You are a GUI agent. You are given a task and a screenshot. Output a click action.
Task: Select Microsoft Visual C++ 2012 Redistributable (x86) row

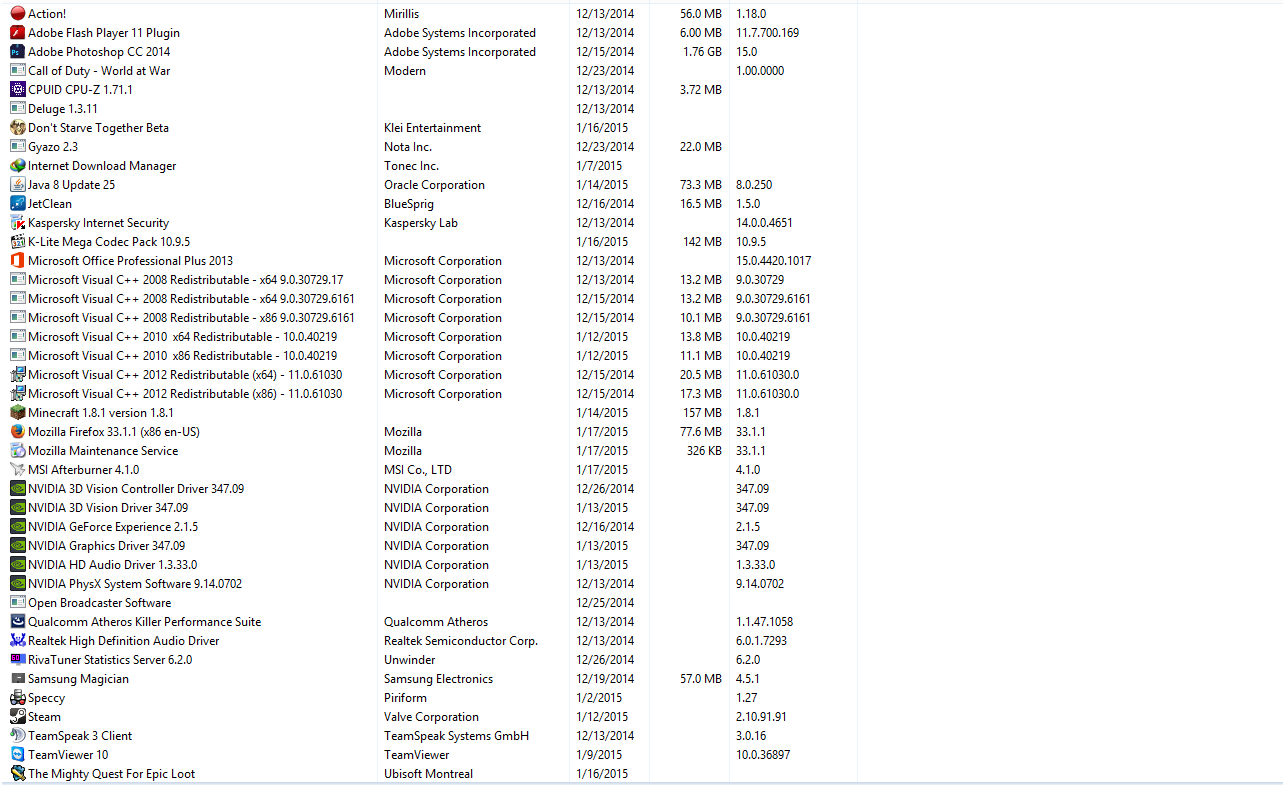pos(185,394)
